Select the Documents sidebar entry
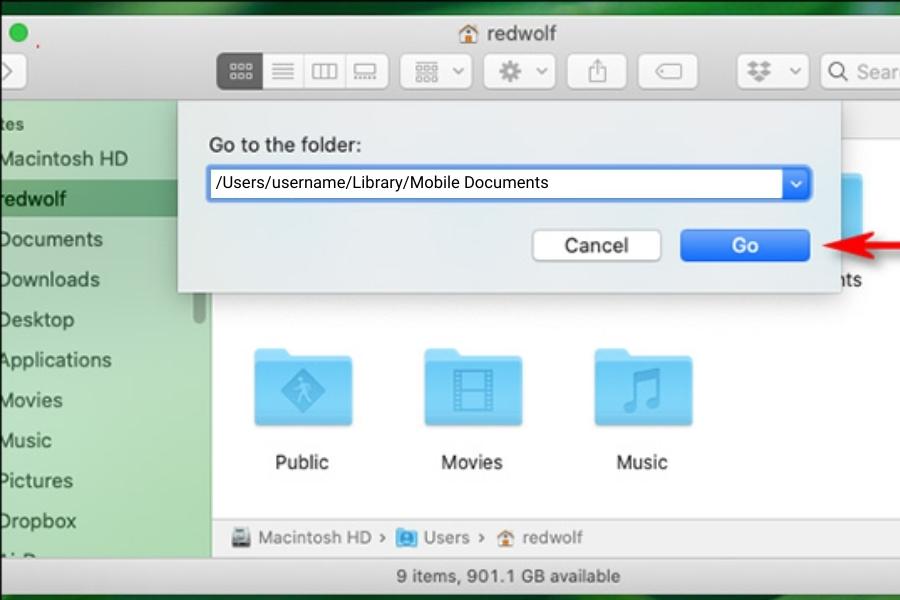 52,239
